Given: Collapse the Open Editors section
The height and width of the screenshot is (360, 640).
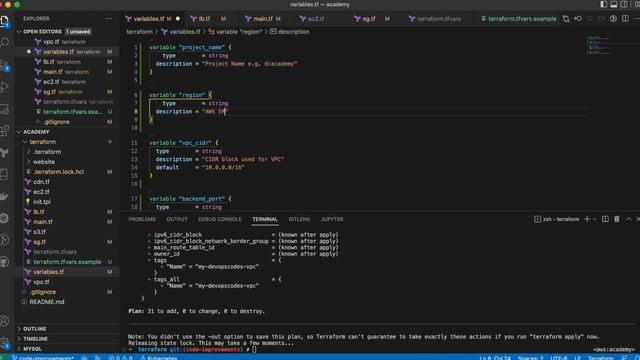Looking at the screenshot, I should pos(42,31).
